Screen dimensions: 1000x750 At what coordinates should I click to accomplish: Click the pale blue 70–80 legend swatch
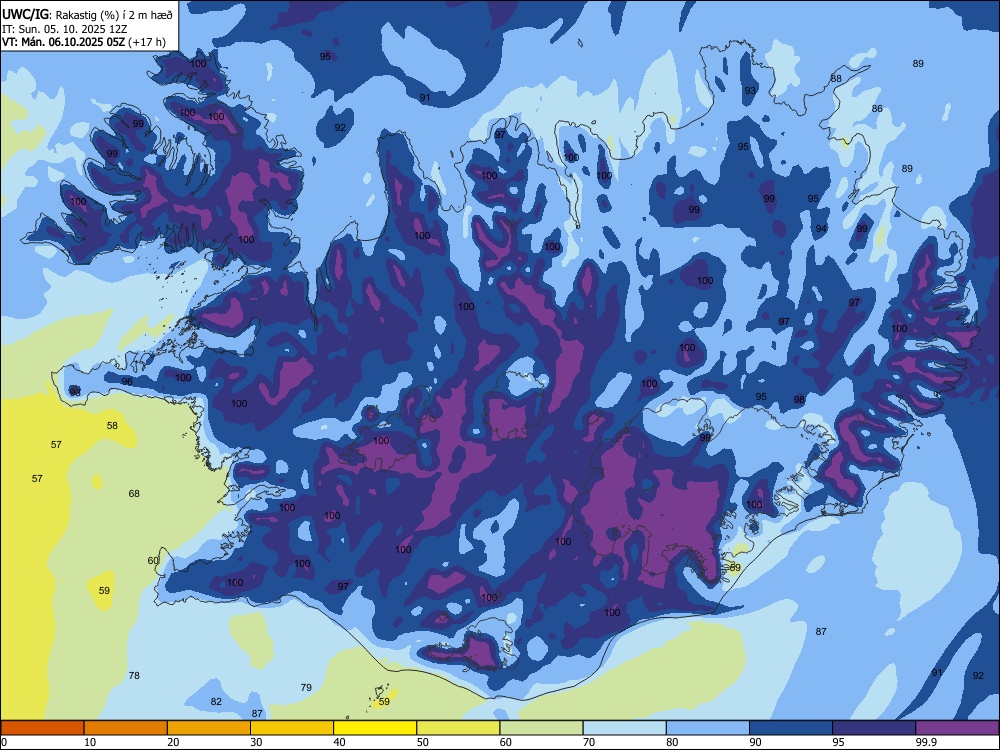624,728
